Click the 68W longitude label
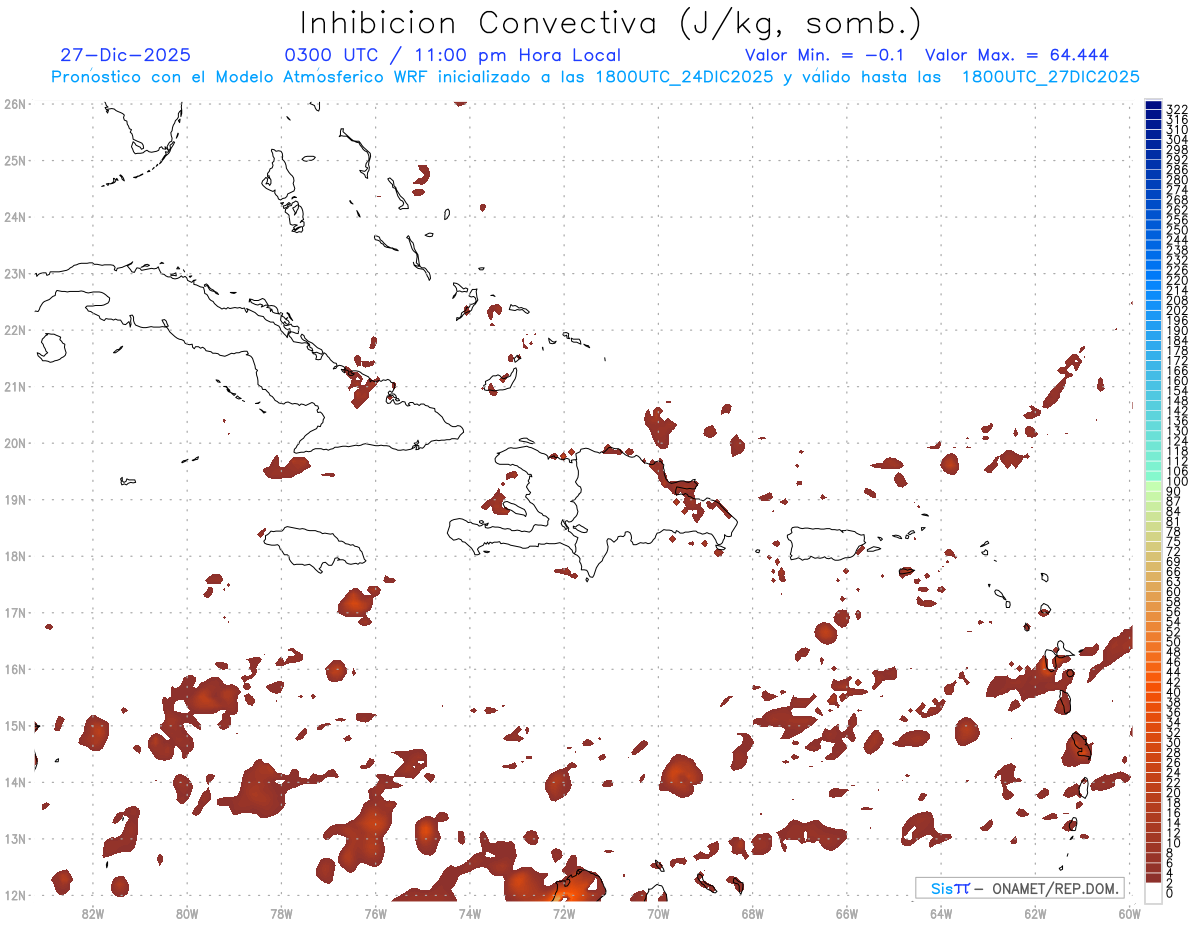Screen dimensions: 1200x927 (752, 912)
